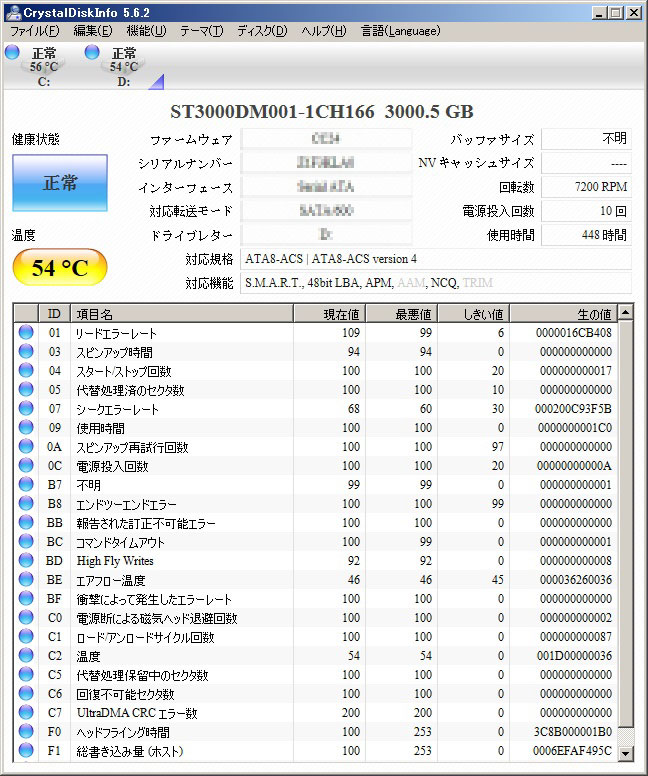
Task: Click the scroll up arrow of the attribute list
Action: (625, 313)
